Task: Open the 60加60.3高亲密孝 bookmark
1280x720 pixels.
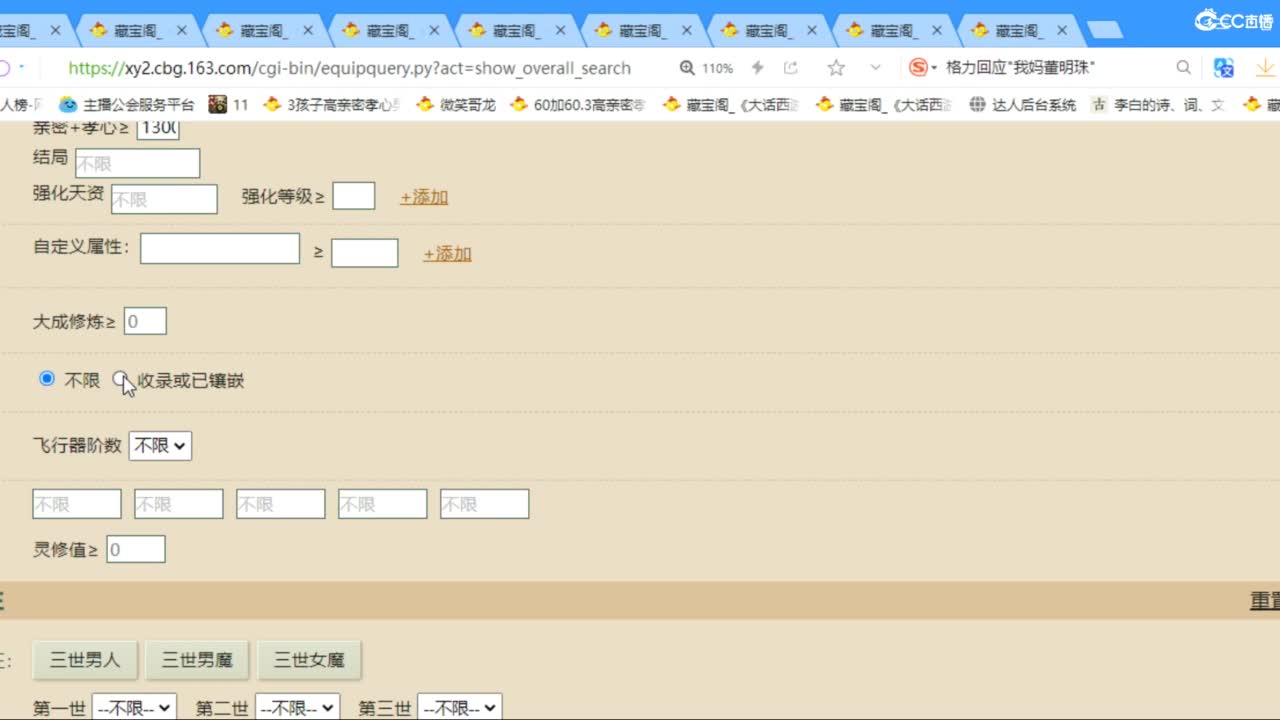Action: coord(578,104)
